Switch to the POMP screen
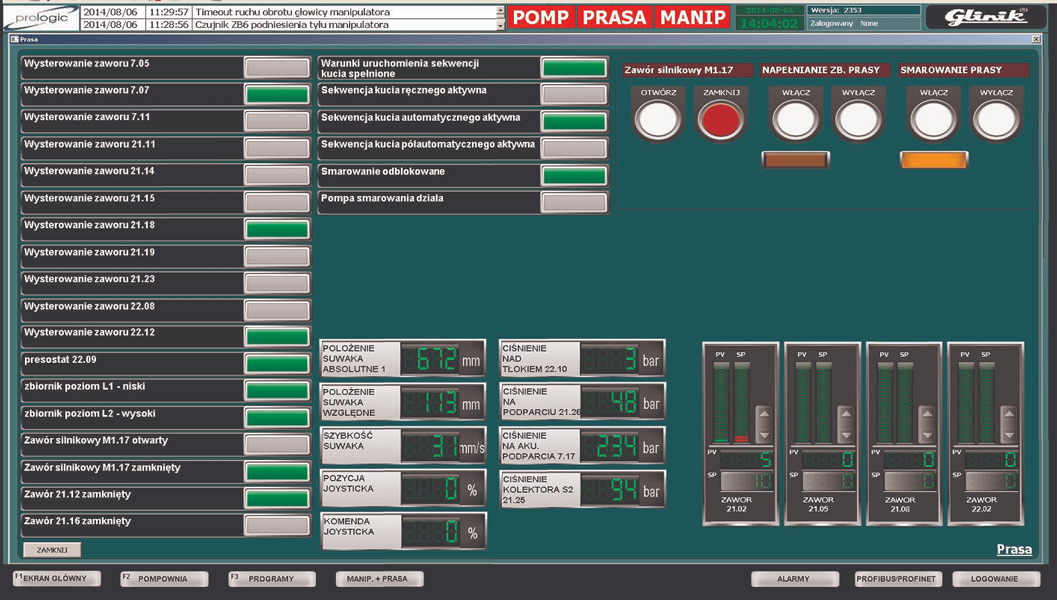 (x=542, y=17)
